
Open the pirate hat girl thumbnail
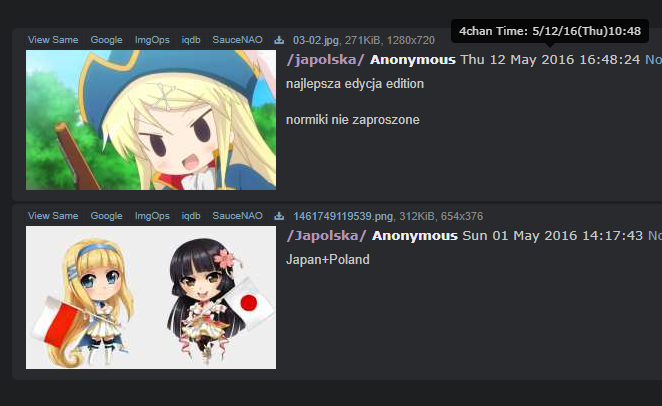coord(151,120)
